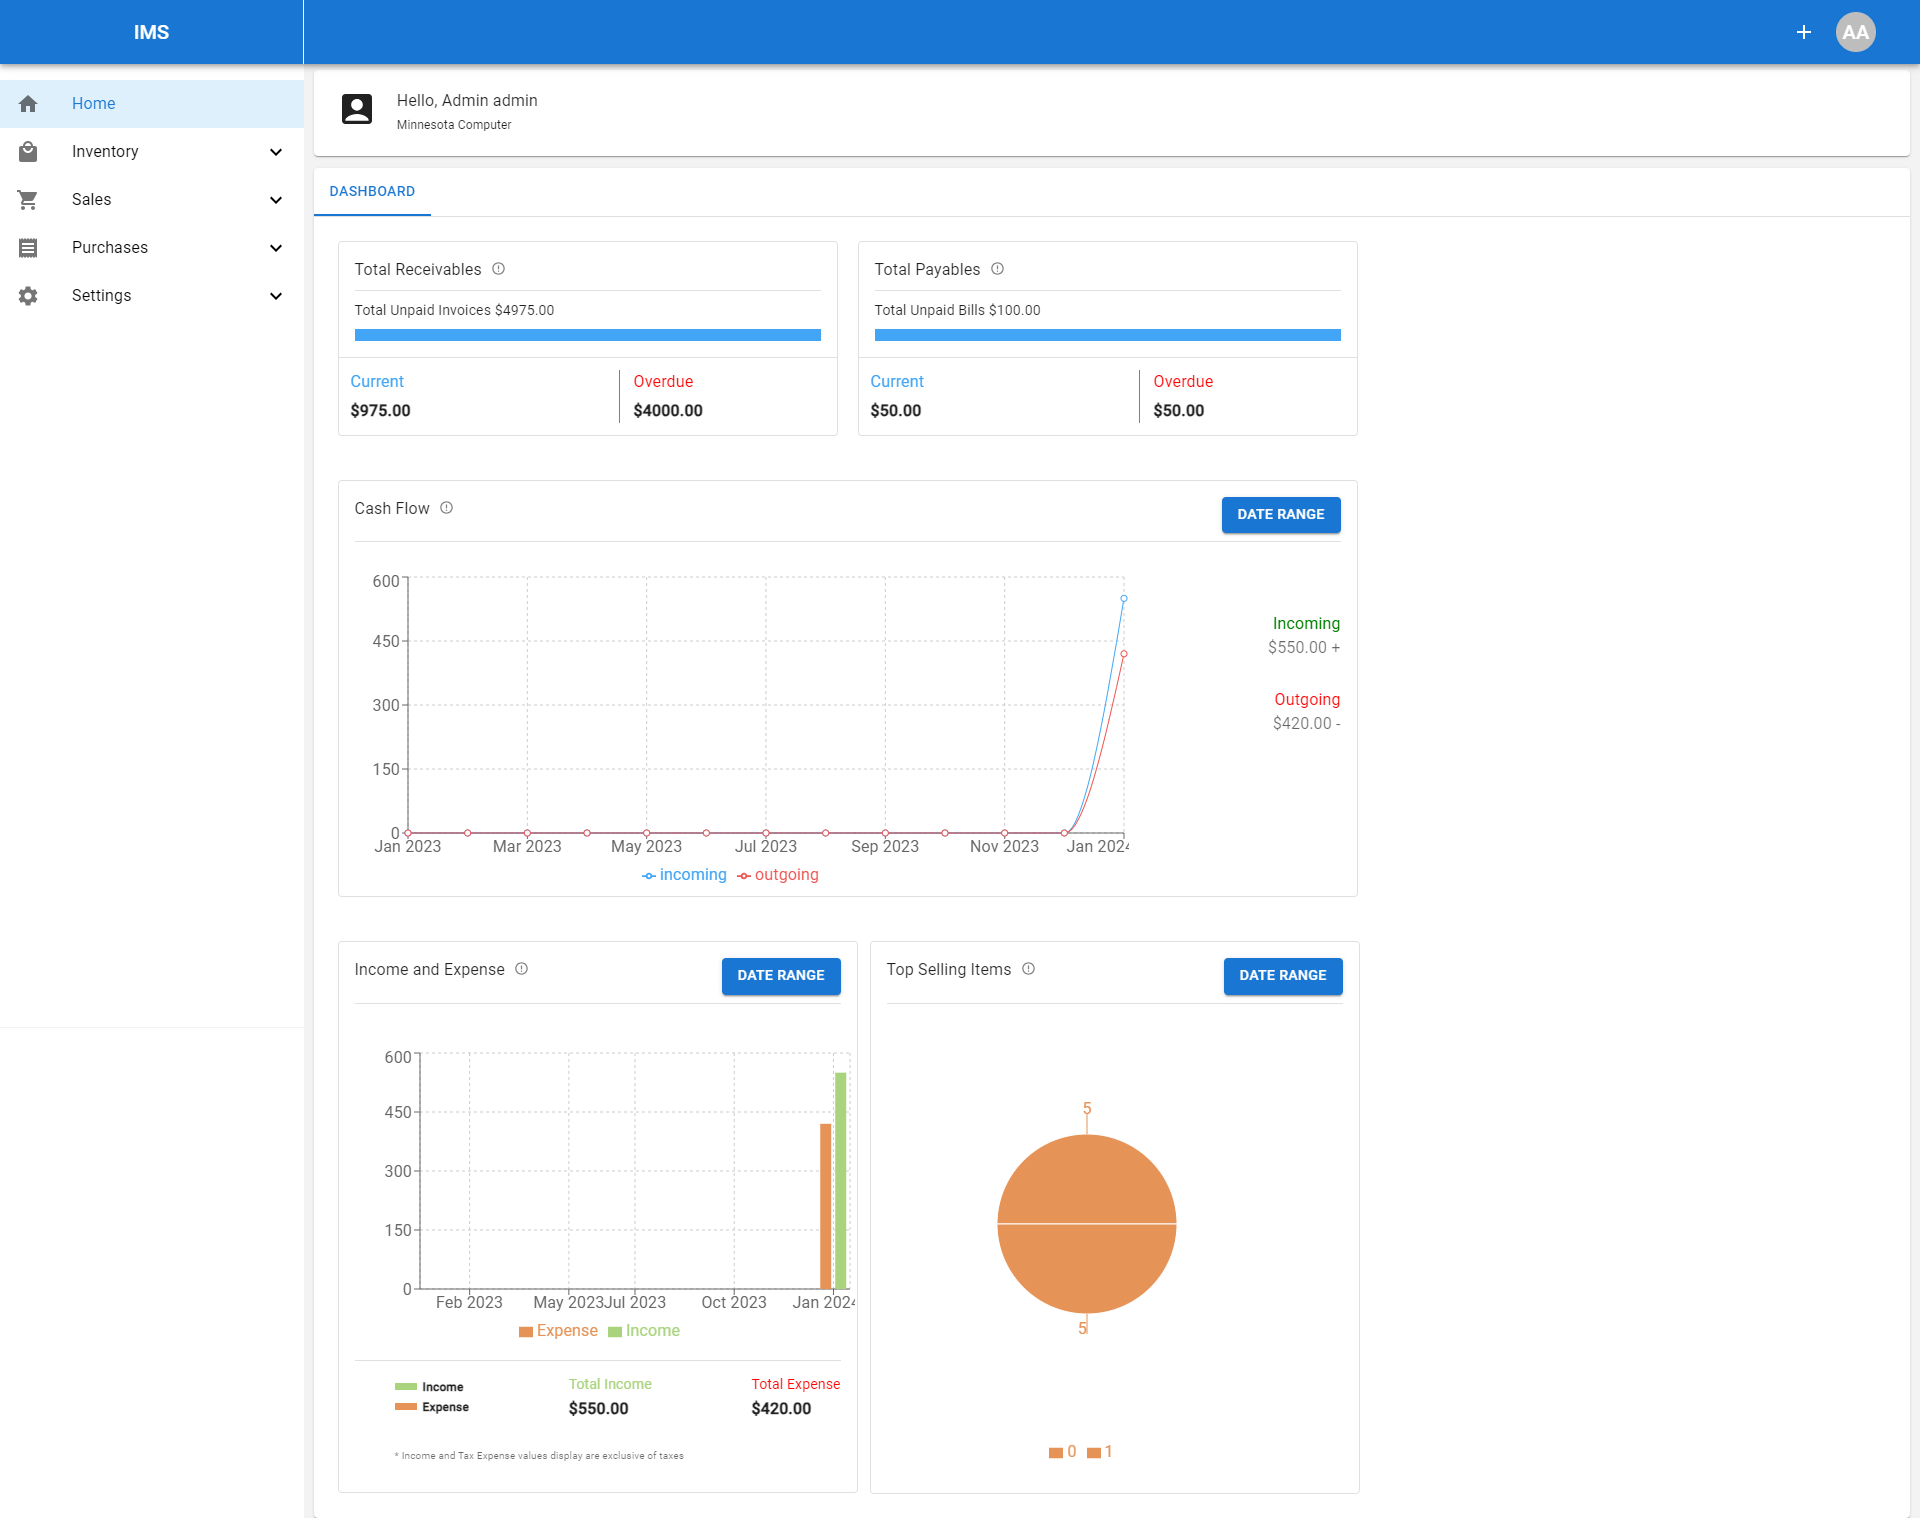Toggle incoming series in Cash Flow legend
This screenshot has height=1528, width=1920.
[x=684, y=875]
